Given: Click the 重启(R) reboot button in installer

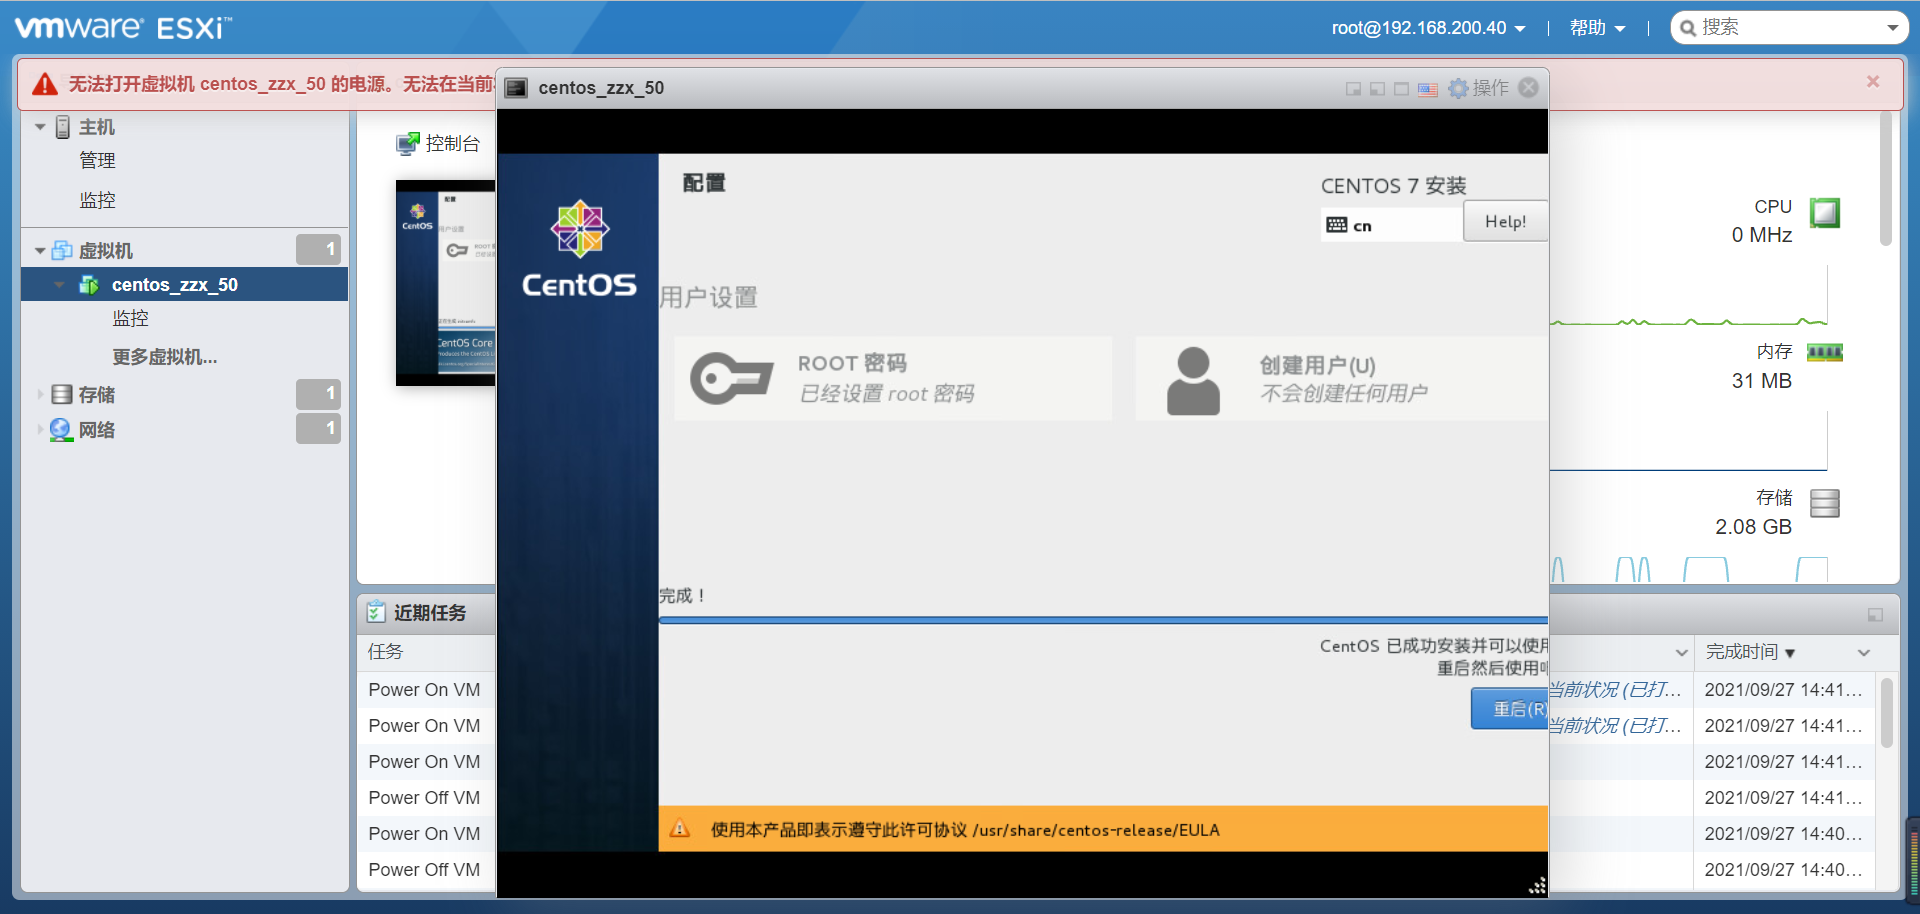Looking at the screenshot, I should click(x=1510, y=709).
